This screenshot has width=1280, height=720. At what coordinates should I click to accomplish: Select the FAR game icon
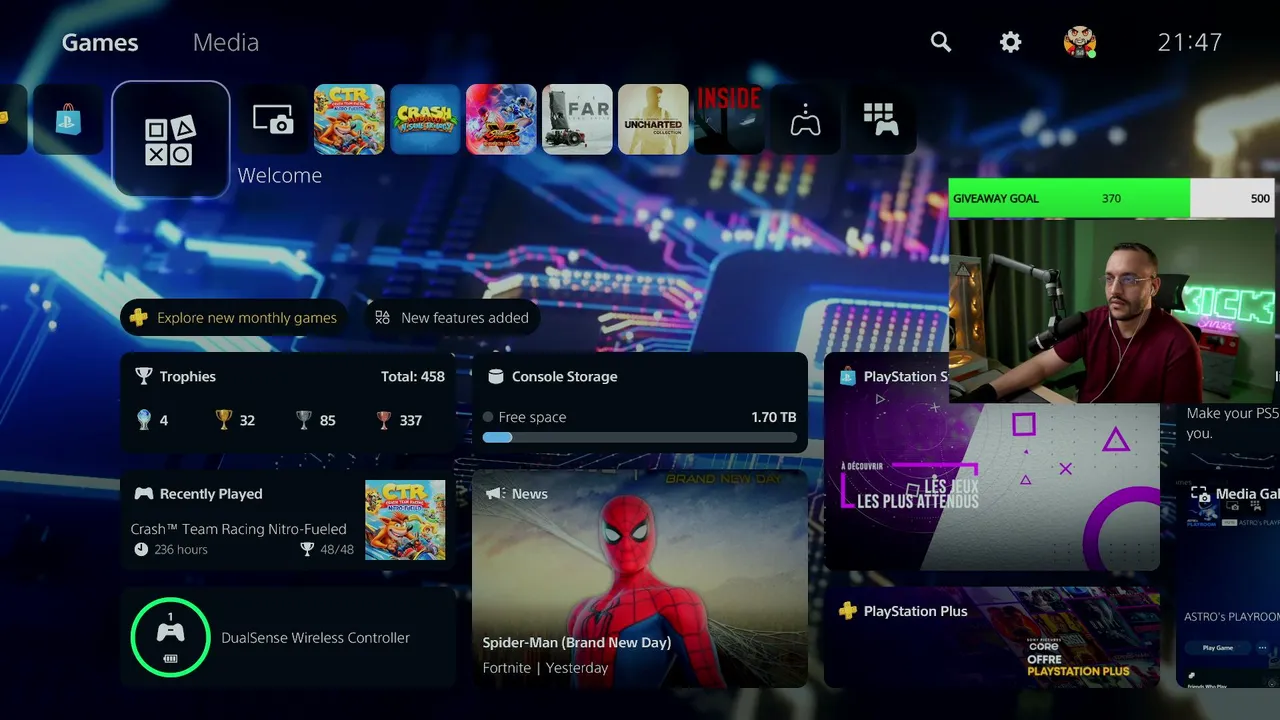coord(577,120)
